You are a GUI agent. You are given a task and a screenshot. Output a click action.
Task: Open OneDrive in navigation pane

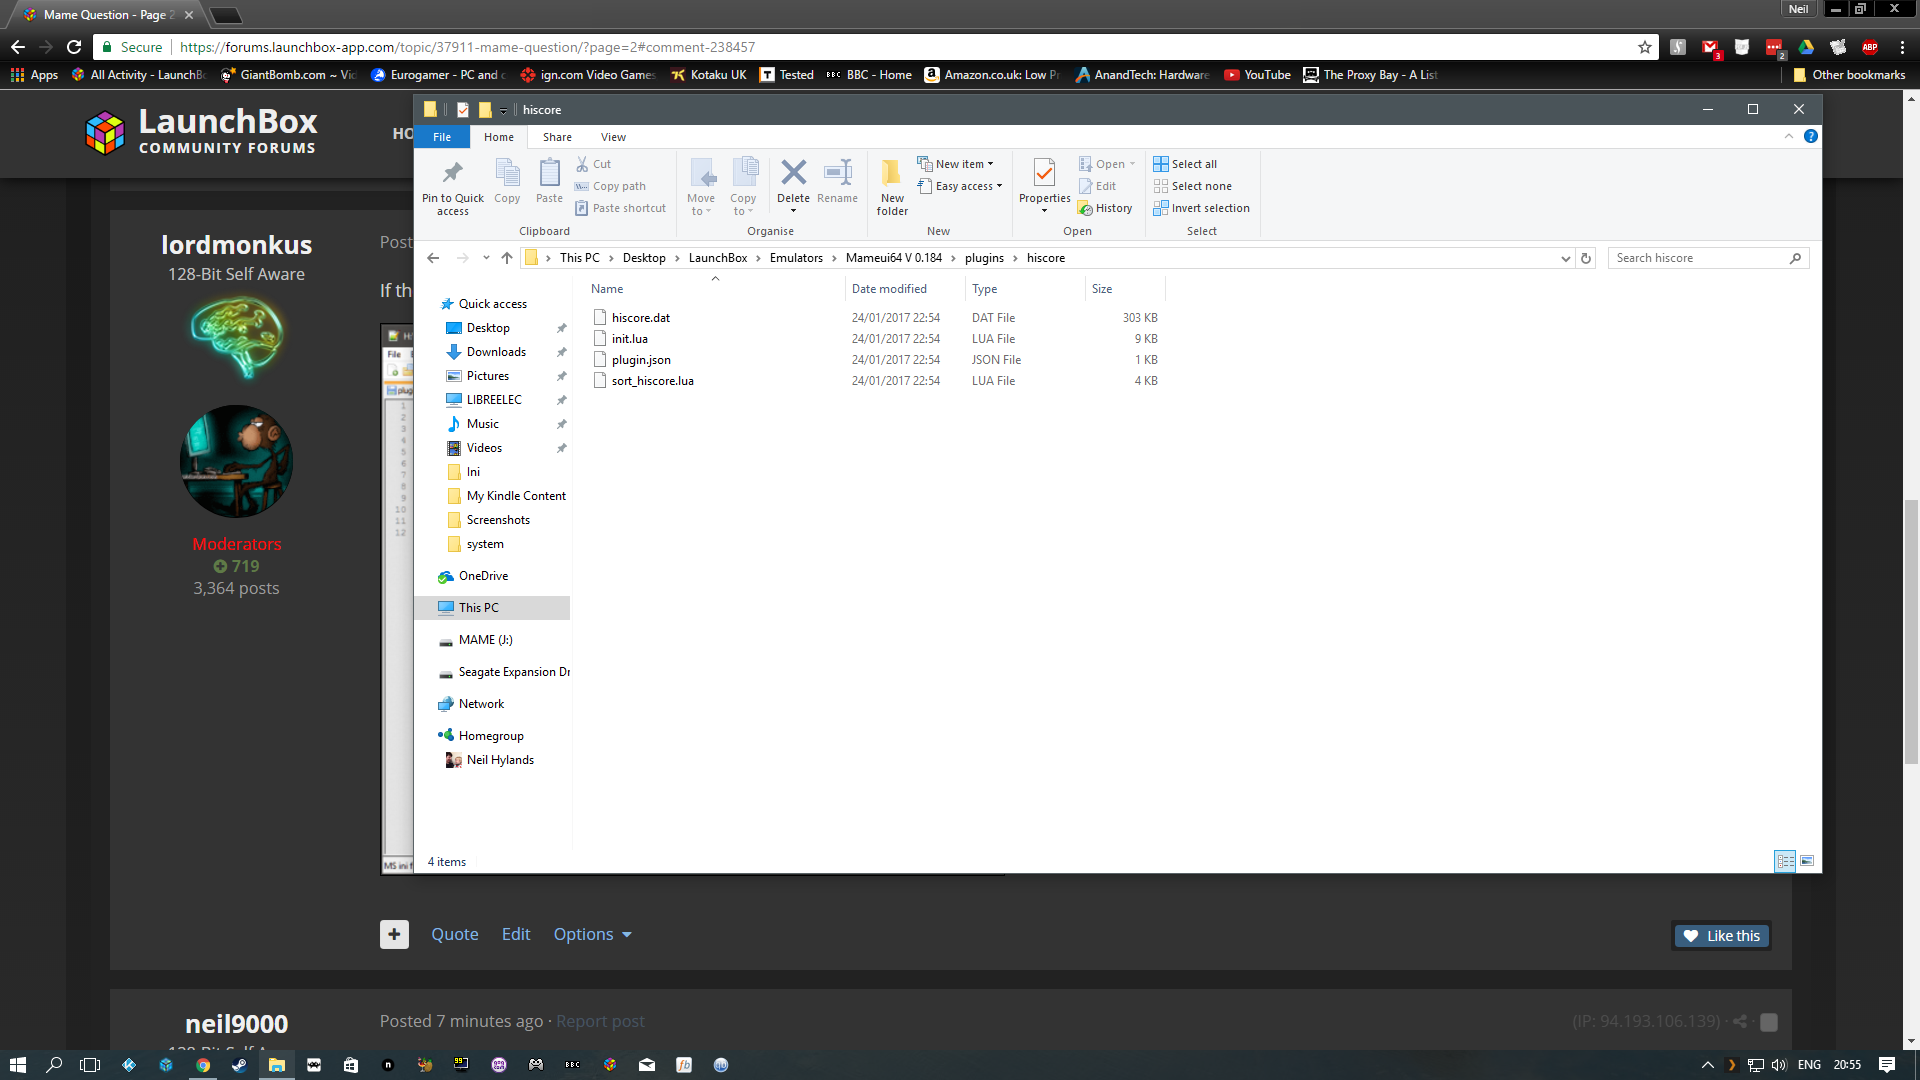tap(483, 576)
